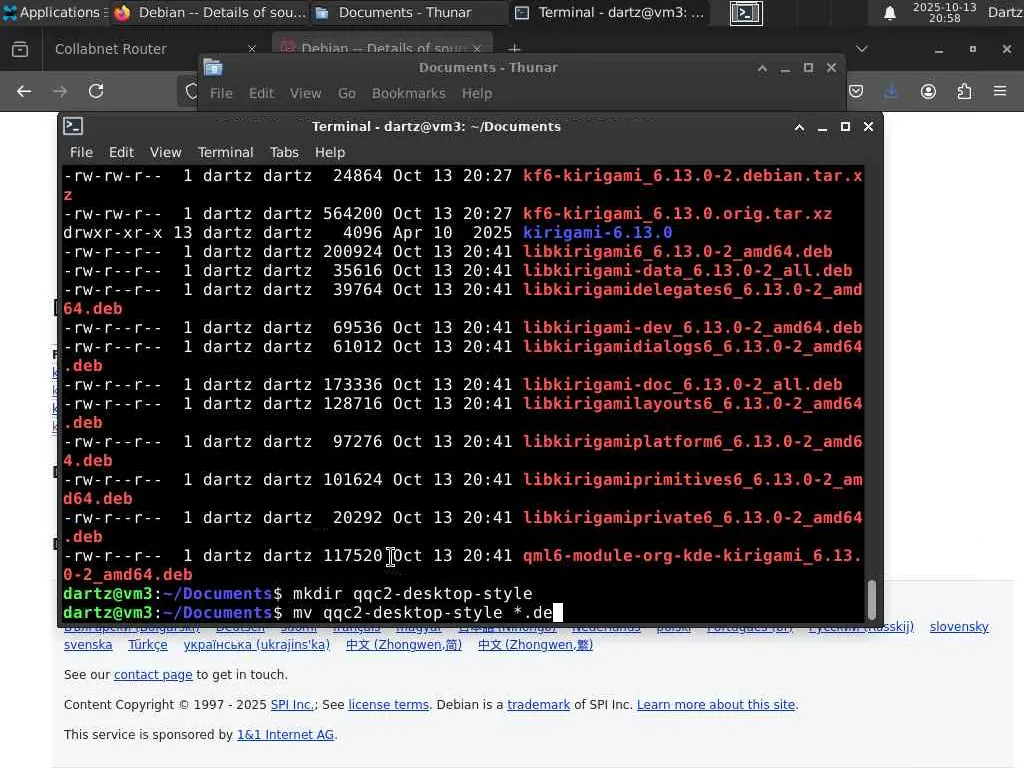This screenshot has height=768, width=1024.
Task: Click the terminal vertical scrollbar handle
Action: click(x=871, y=599)
